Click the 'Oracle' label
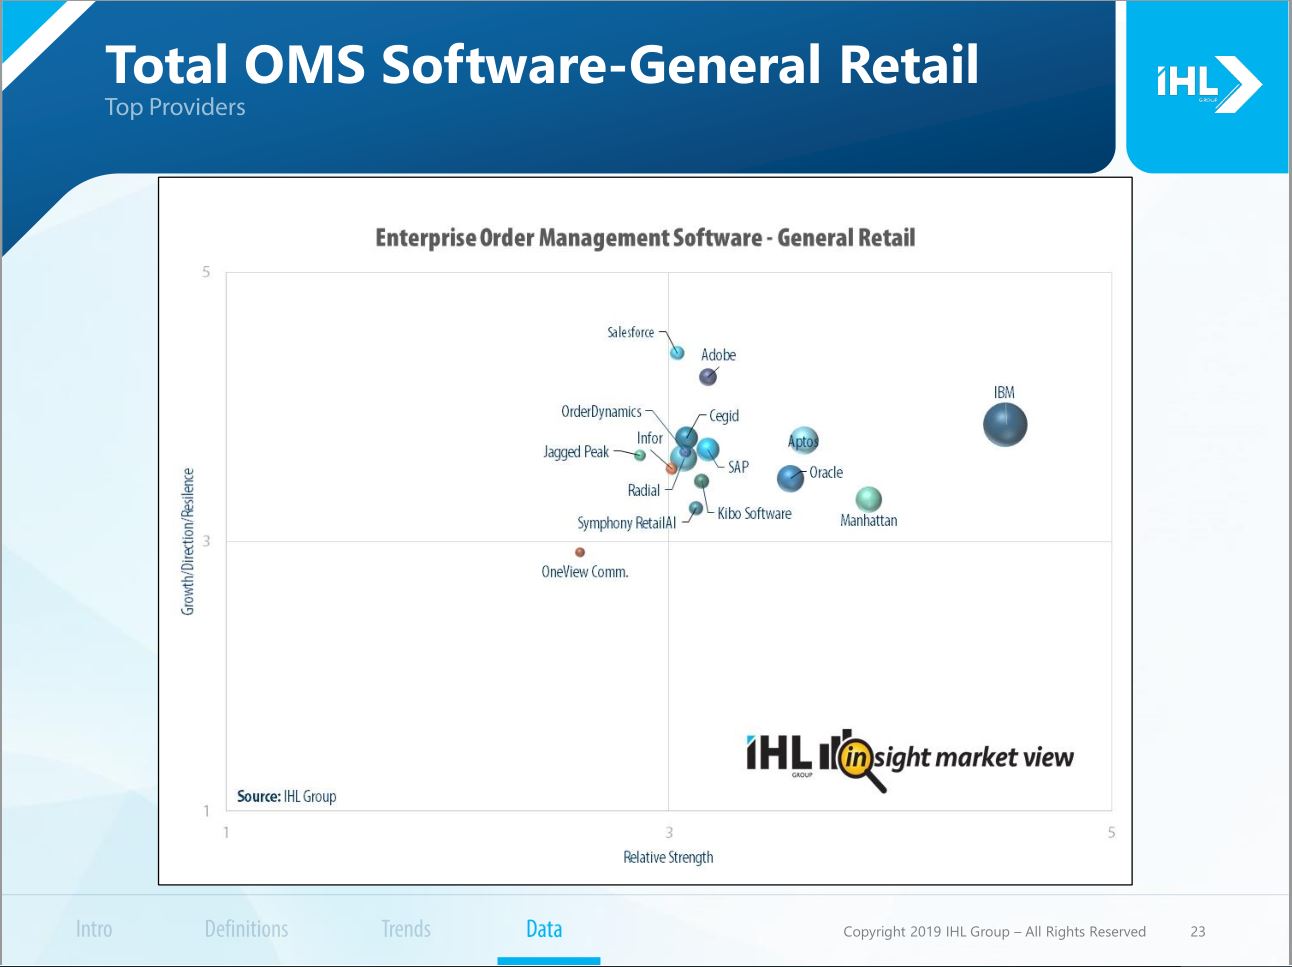Viewport: 1292px width, 967px height. coord(826,472)
